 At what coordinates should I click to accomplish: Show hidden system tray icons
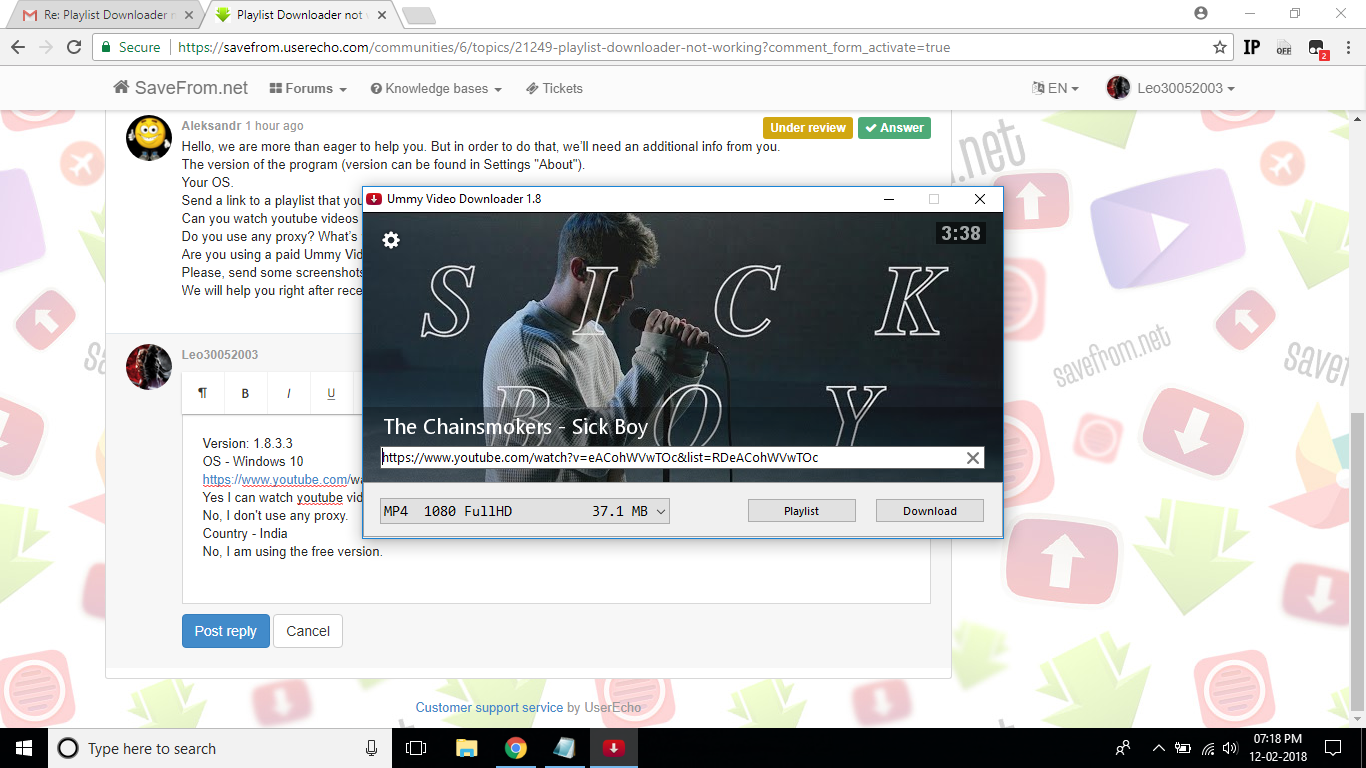[1159, 748]
